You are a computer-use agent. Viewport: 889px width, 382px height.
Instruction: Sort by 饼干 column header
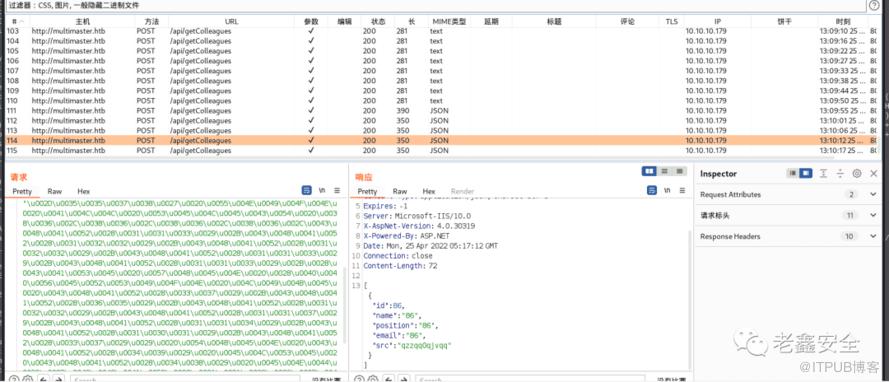[784, 22]
